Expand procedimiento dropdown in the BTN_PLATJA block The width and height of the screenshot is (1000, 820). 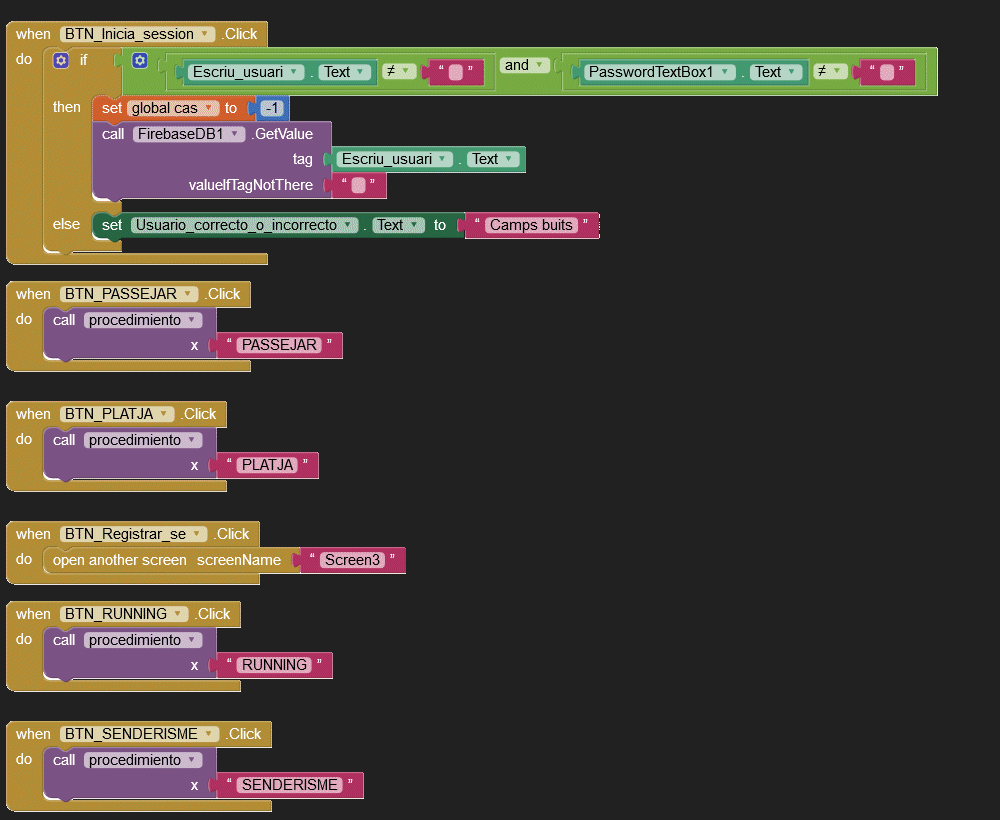tap(193, 440)
